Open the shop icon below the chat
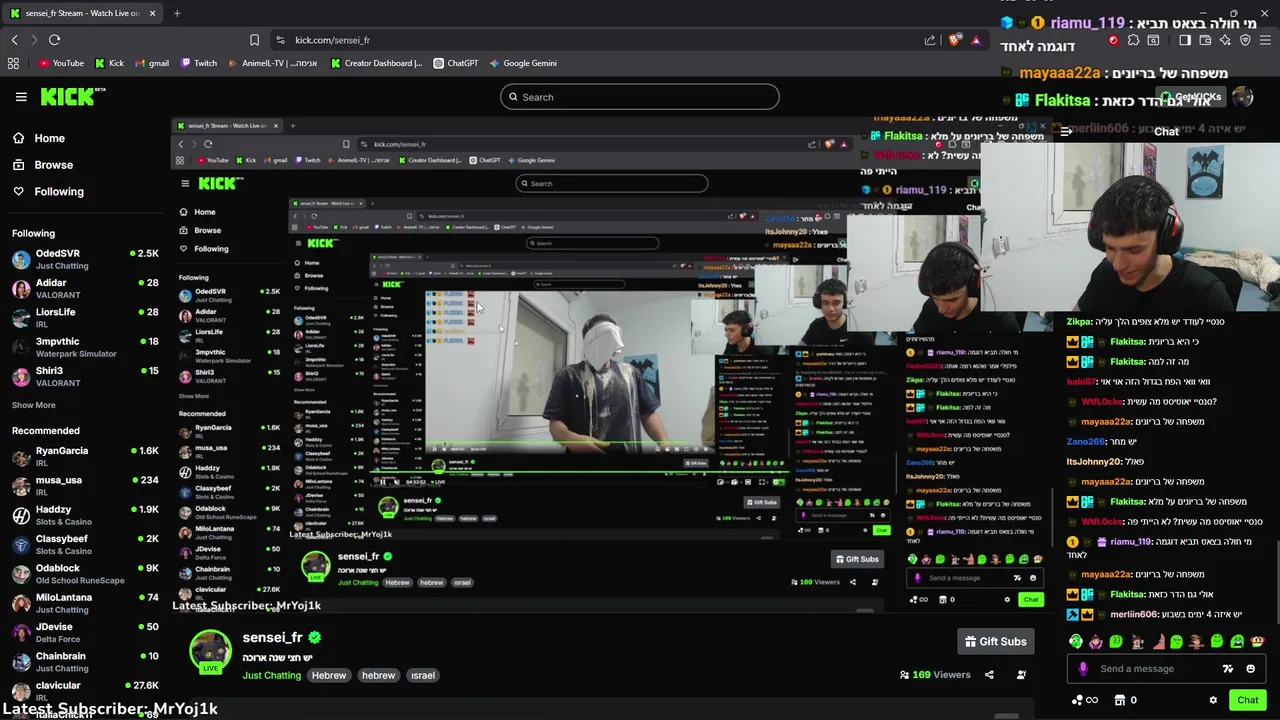 click(x=1120, y=700)
